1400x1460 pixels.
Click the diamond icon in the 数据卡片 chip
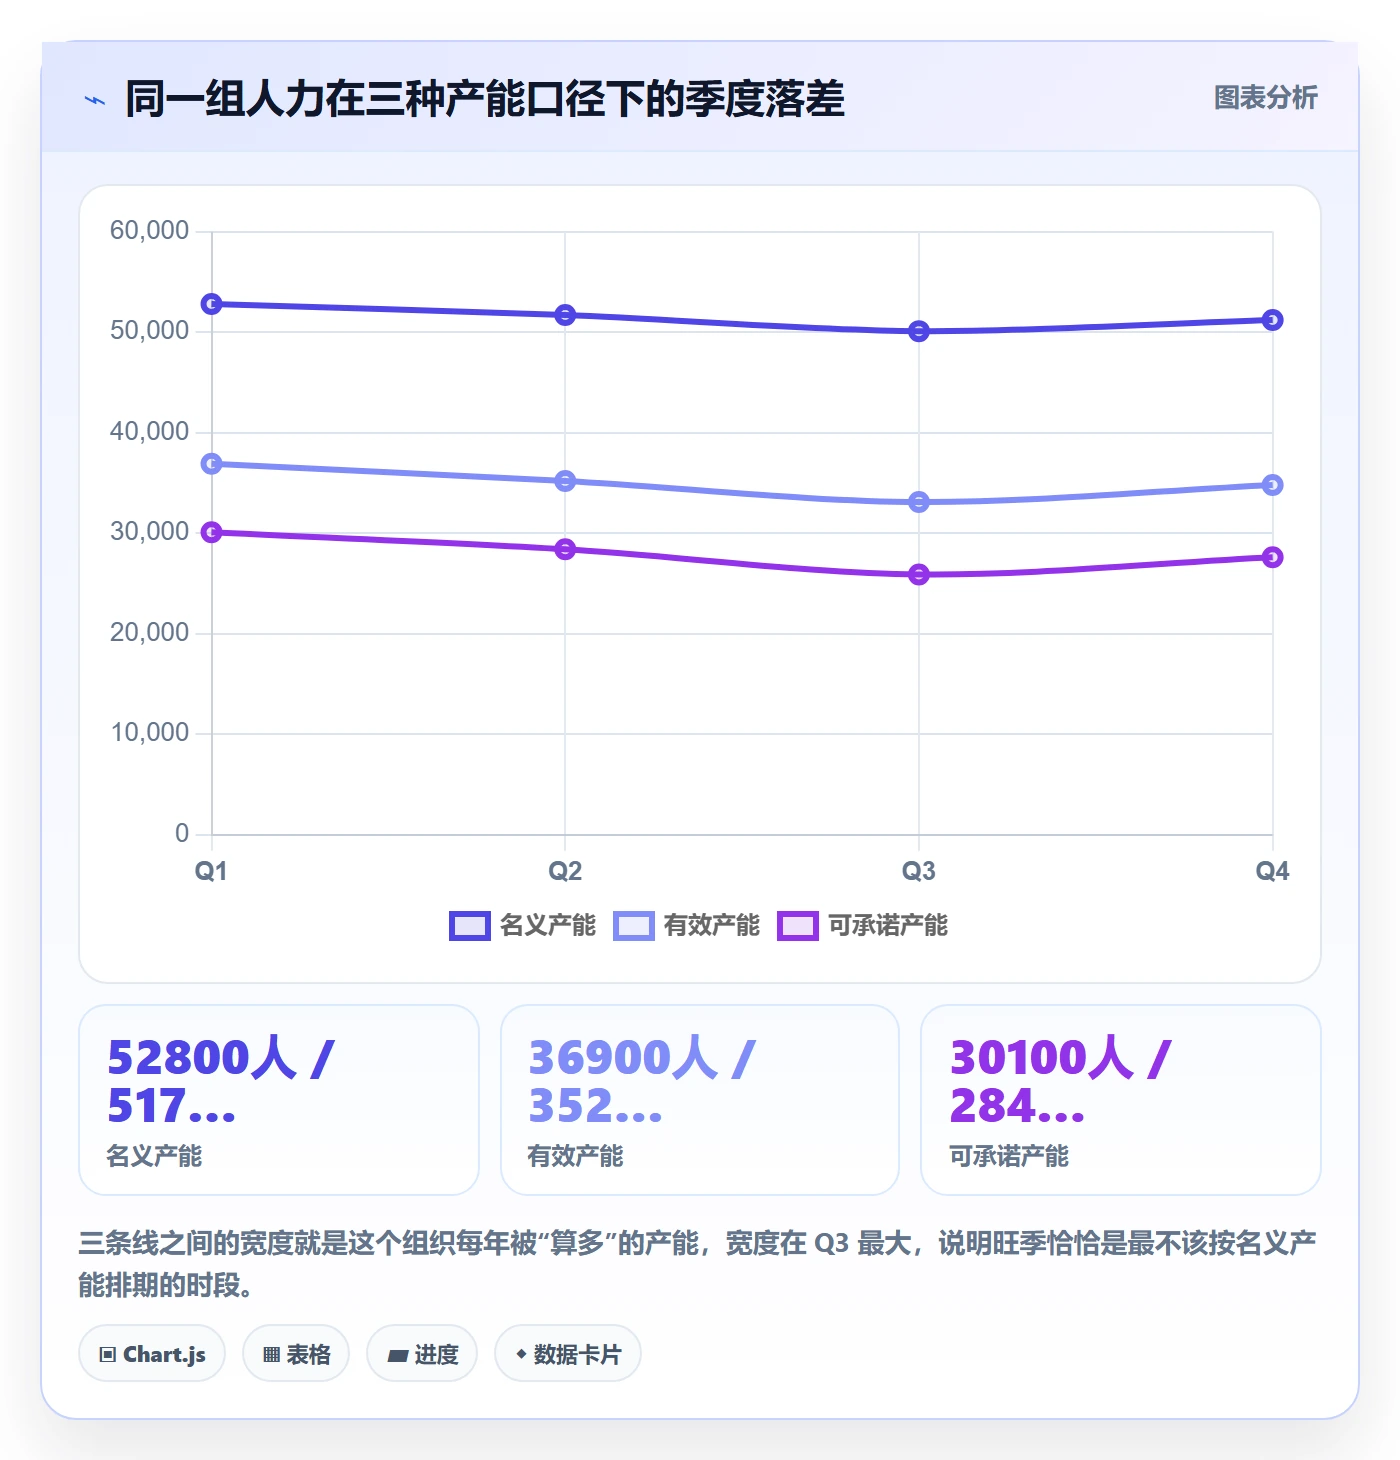coord(521,1354)
